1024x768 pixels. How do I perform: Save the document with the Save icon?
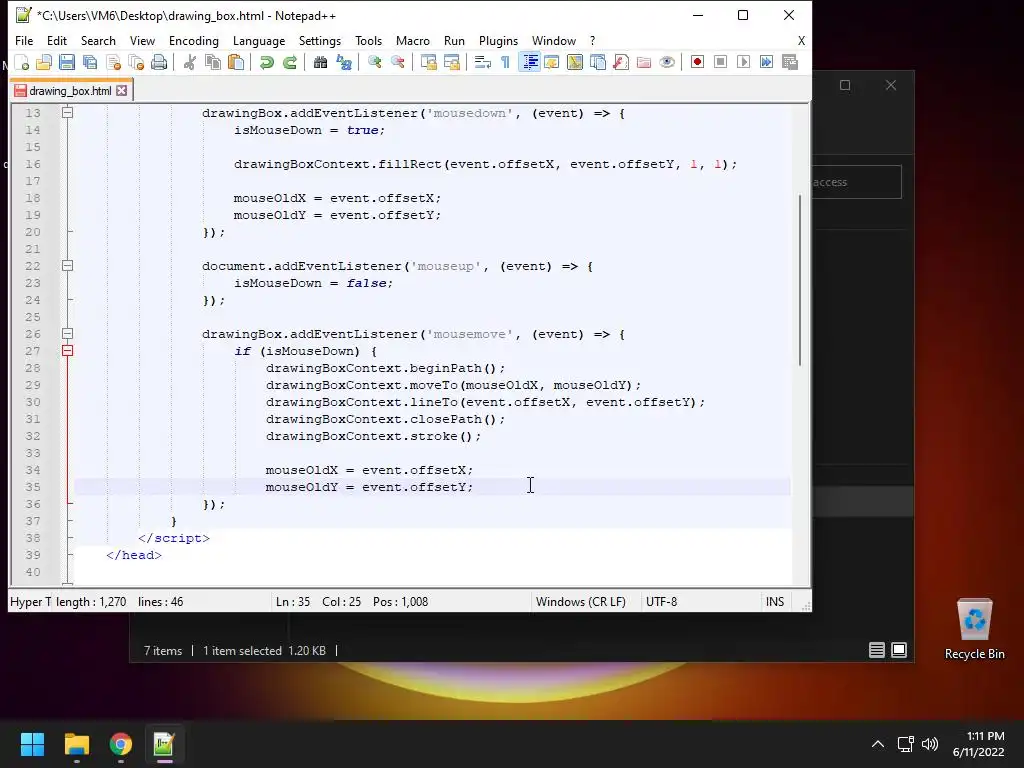pyautogui.click(x=67, y=62)
